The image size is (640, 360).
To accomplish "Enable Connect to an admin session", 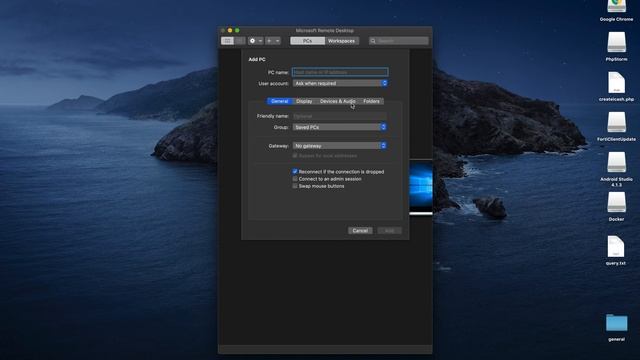I will (295, 179).
